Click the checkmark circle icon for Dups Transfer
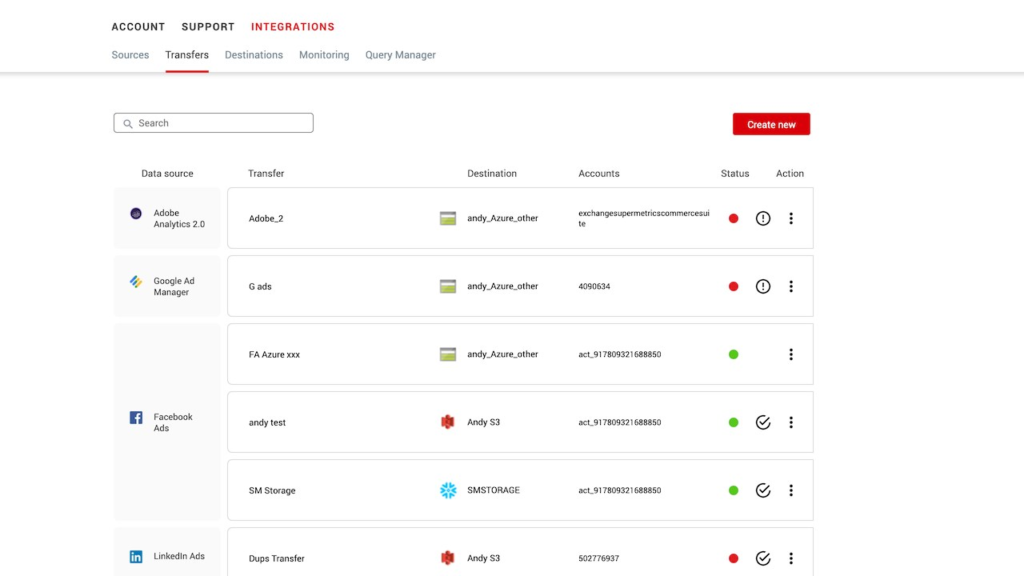The image size is (1024, 576). (x=763, y=558)
